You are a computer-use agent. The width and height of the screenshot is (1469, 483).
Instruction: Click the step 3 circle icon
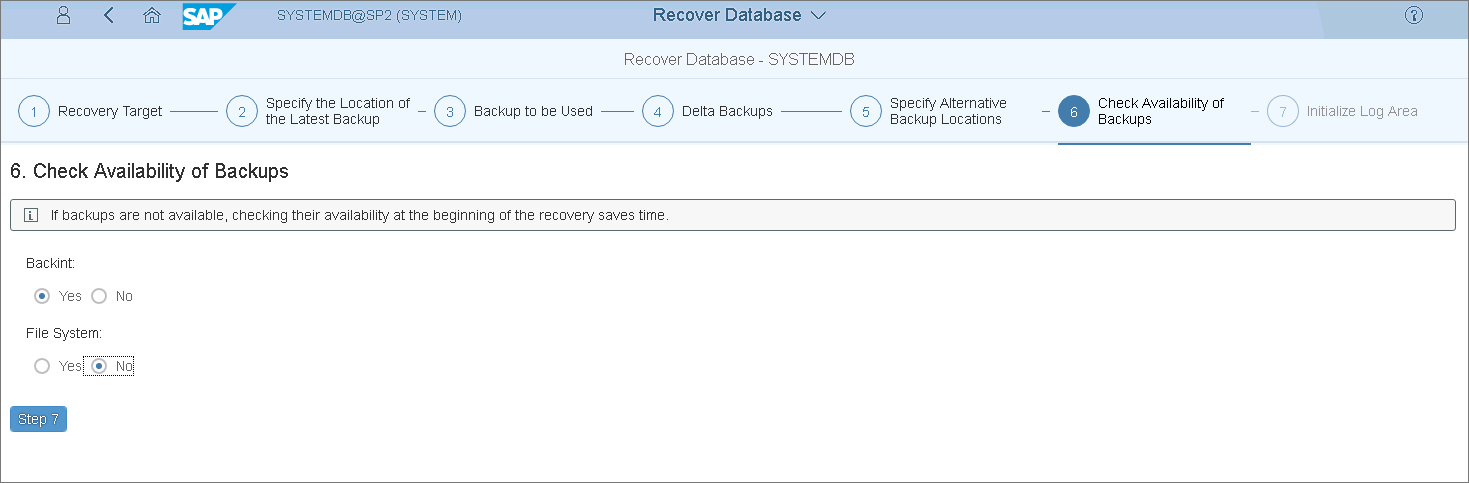pos(450,111)
